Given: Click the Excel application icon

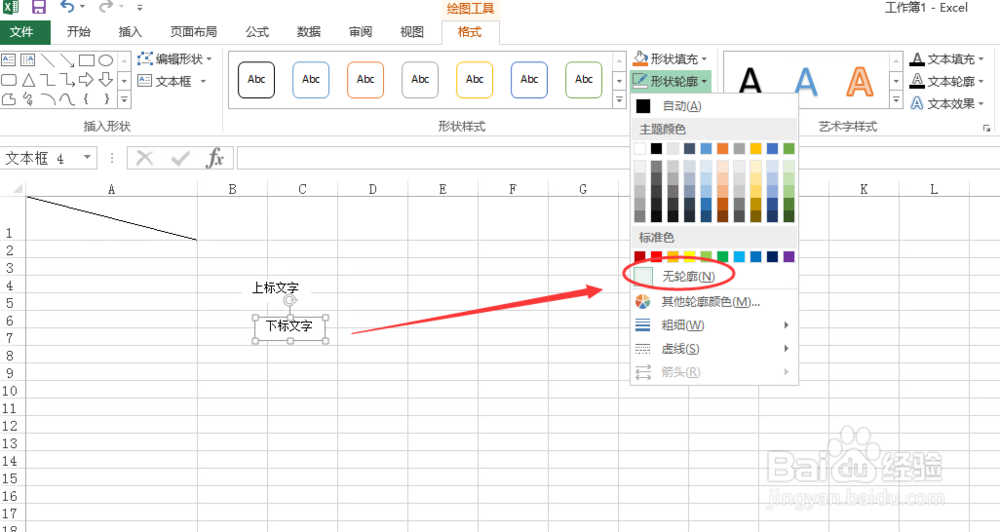Looking at the screenshot, I should [x=11, y=8].
